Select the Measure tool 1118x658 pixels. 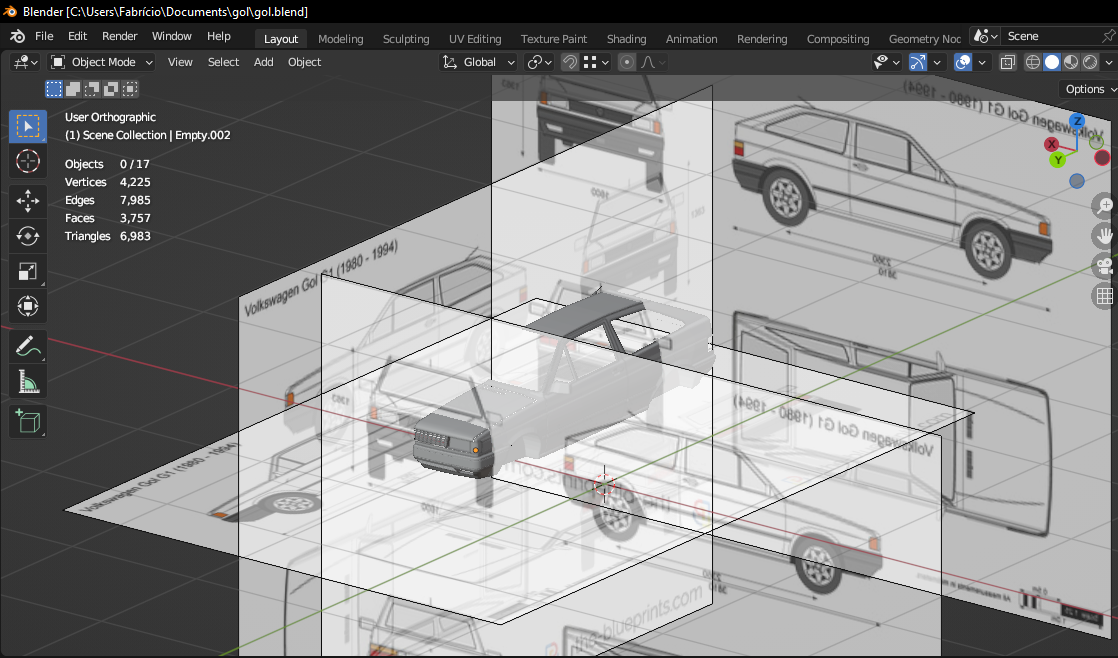tap(28, 383)
